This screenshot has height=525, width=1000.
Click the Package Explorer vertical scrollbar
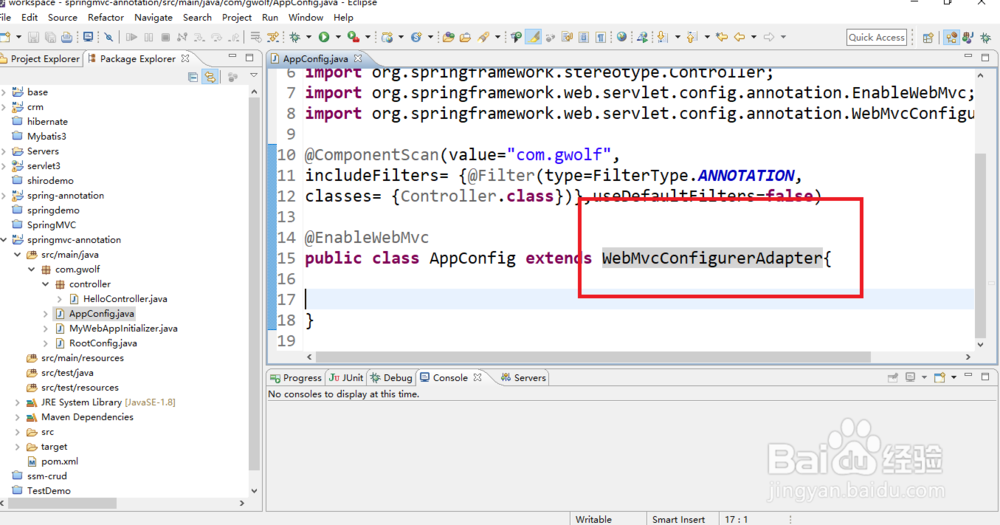(x=254, y=284)
